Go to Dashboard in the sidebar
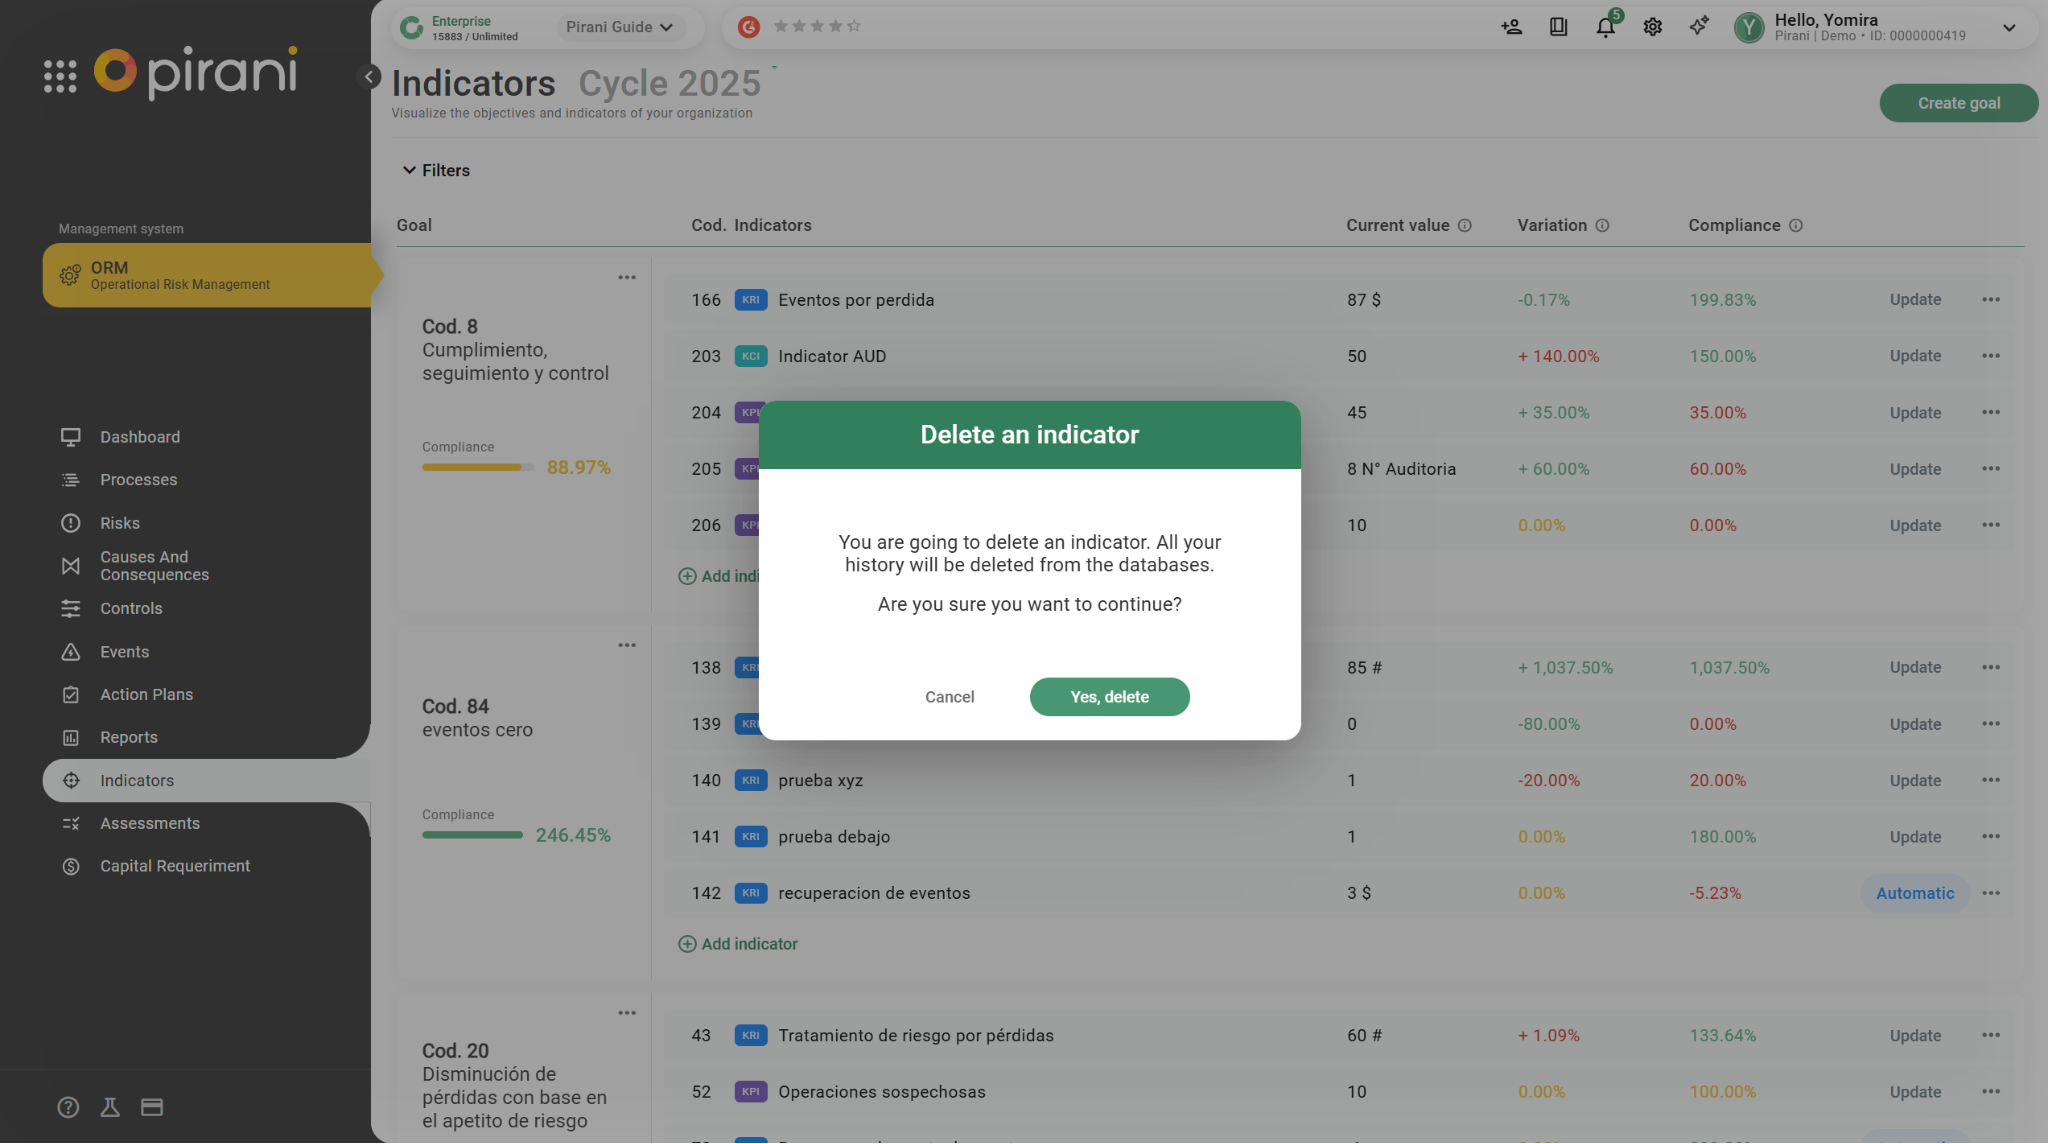The width and height of the screenshot is (2048, 1144). [140, 437]
